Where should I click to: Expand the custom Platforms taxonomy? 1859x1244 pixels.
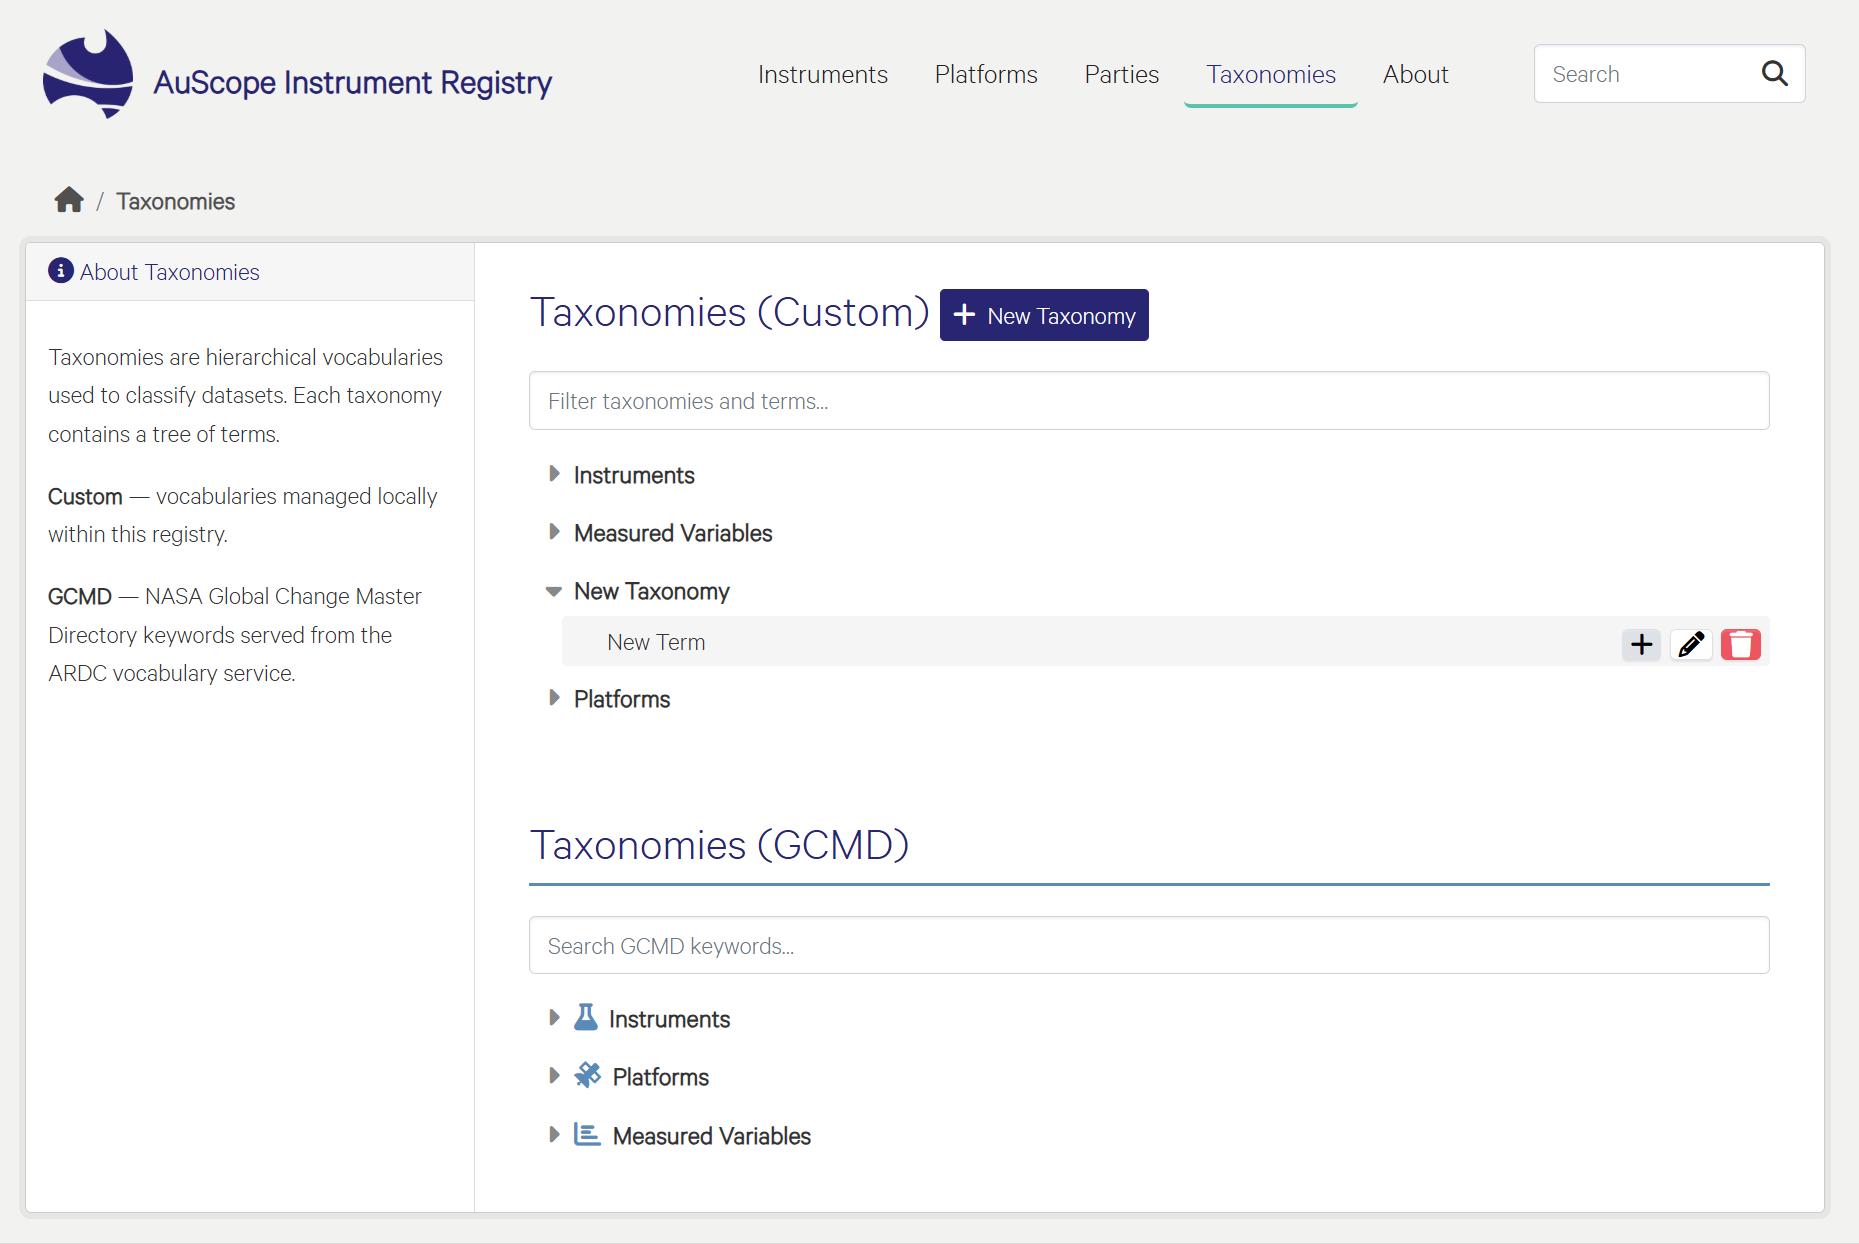pos(554,697)
